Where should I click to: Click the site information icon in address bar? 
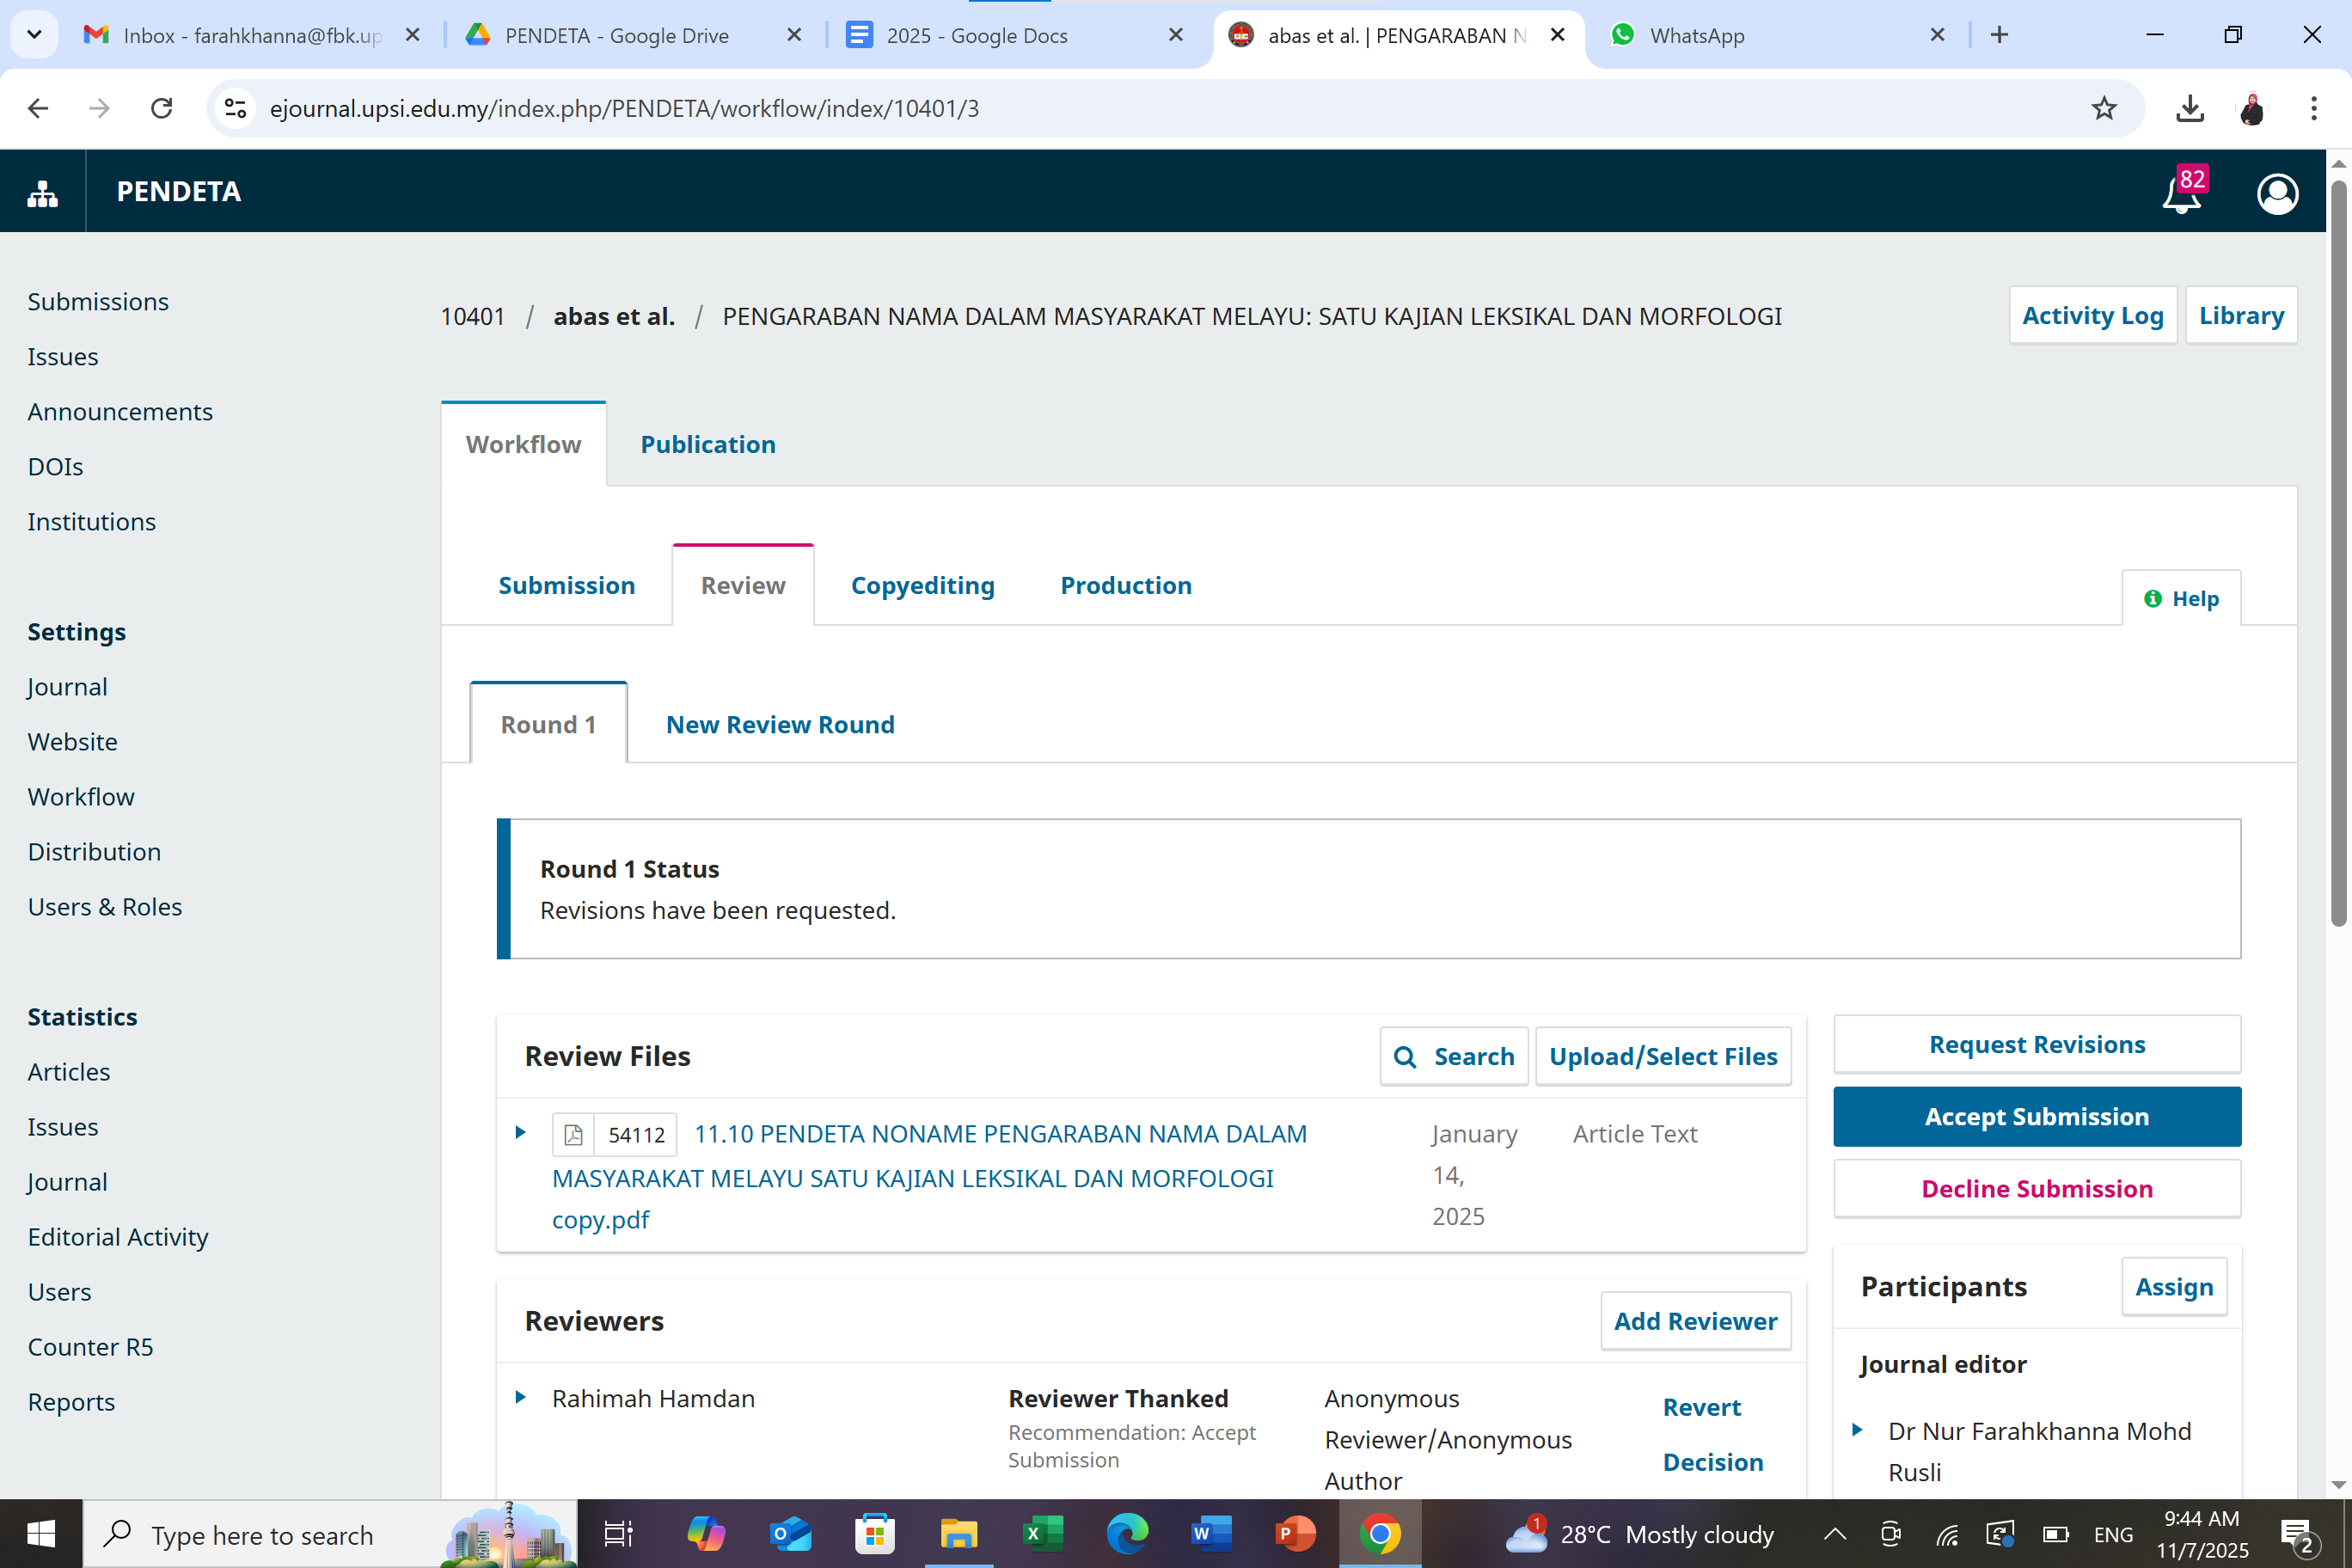tap(236, 108)
